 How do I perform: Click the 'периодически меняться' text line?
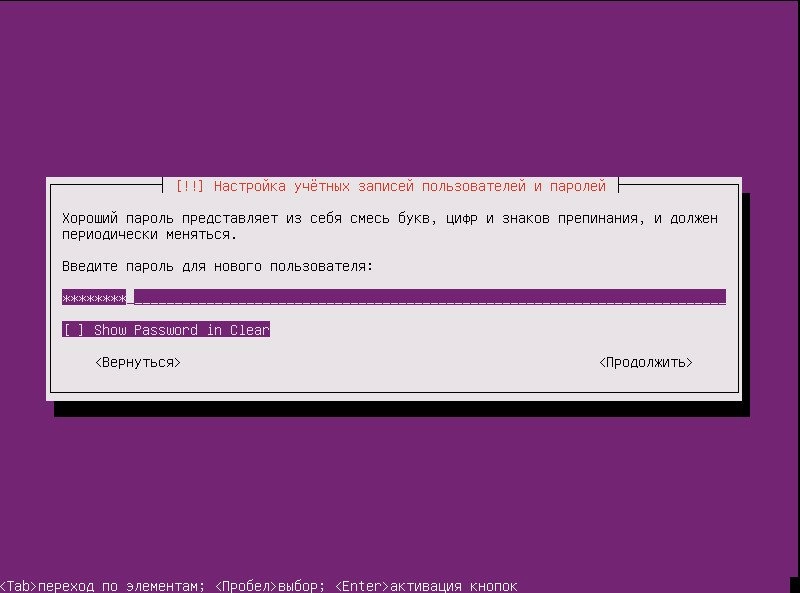[x=149, y=235]
